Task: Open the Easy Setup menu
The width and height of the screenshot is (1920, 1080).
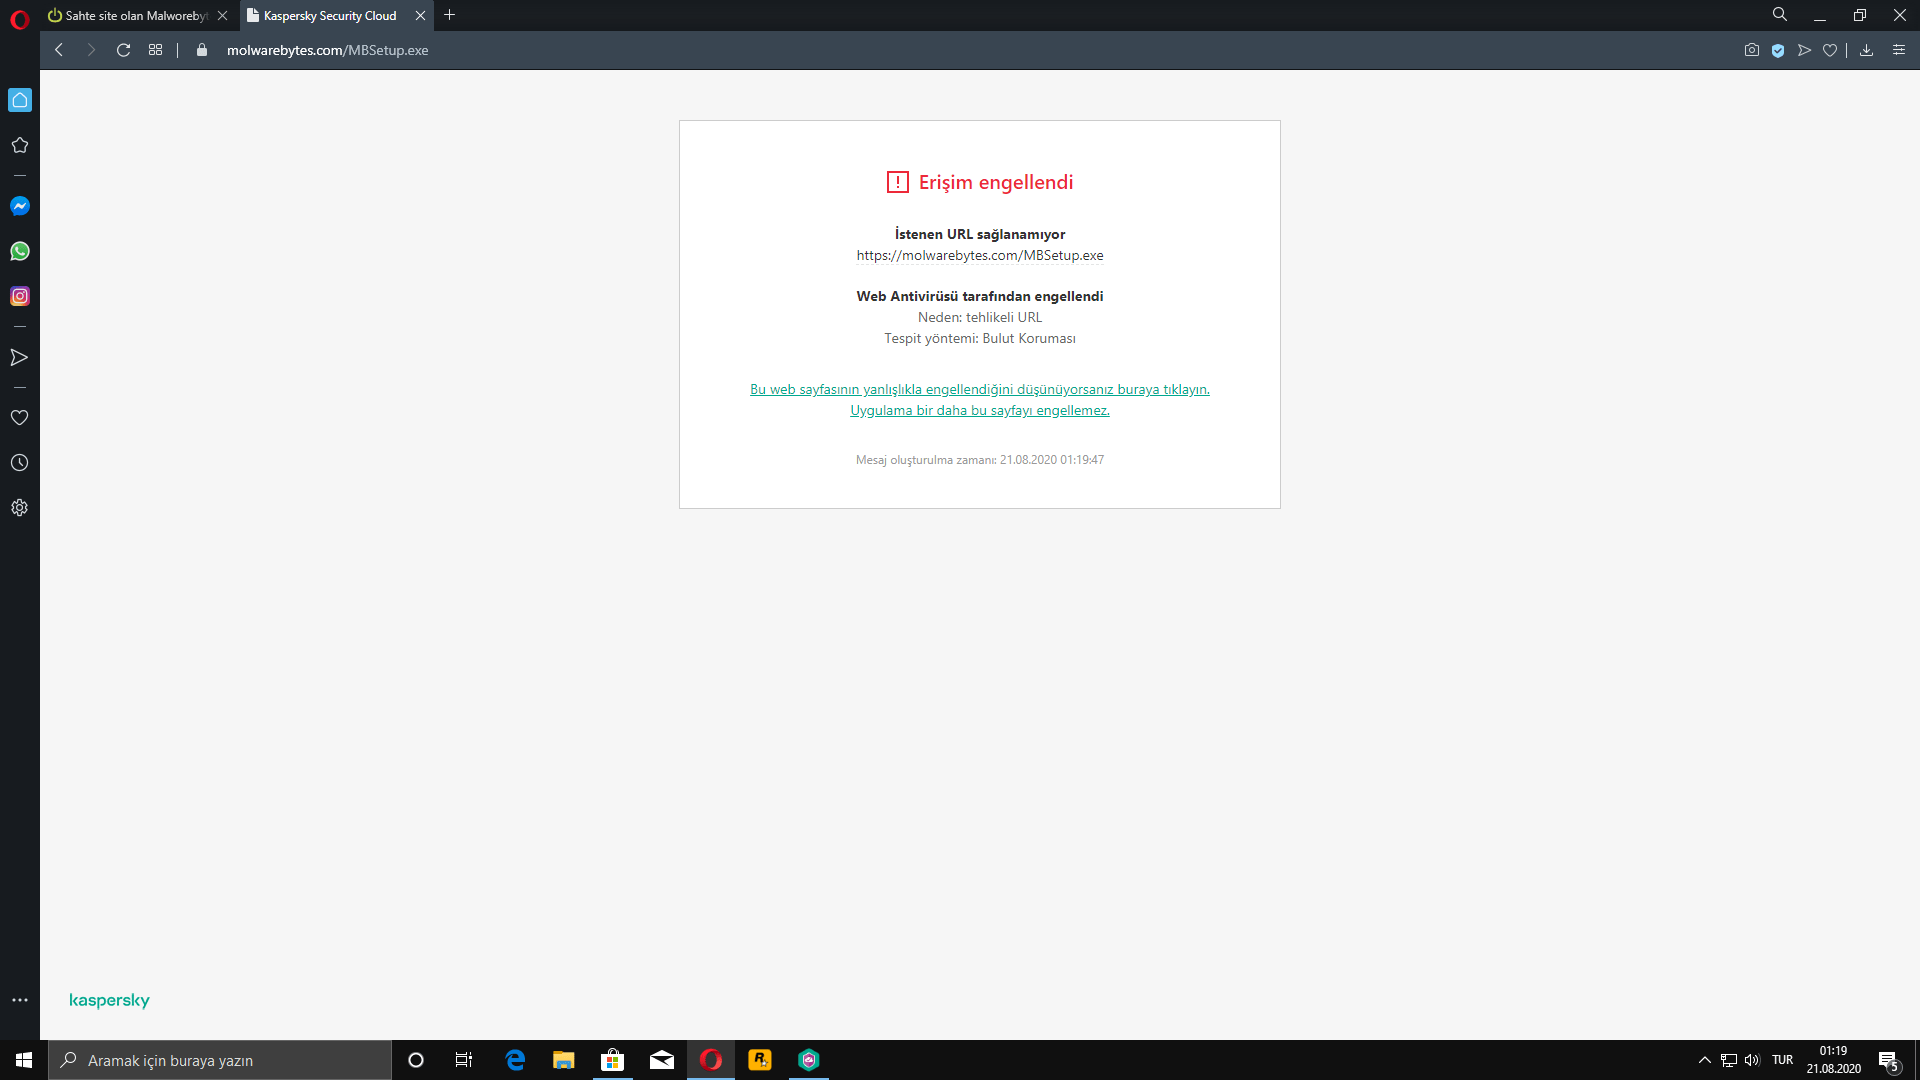Action: (1898, 50)
